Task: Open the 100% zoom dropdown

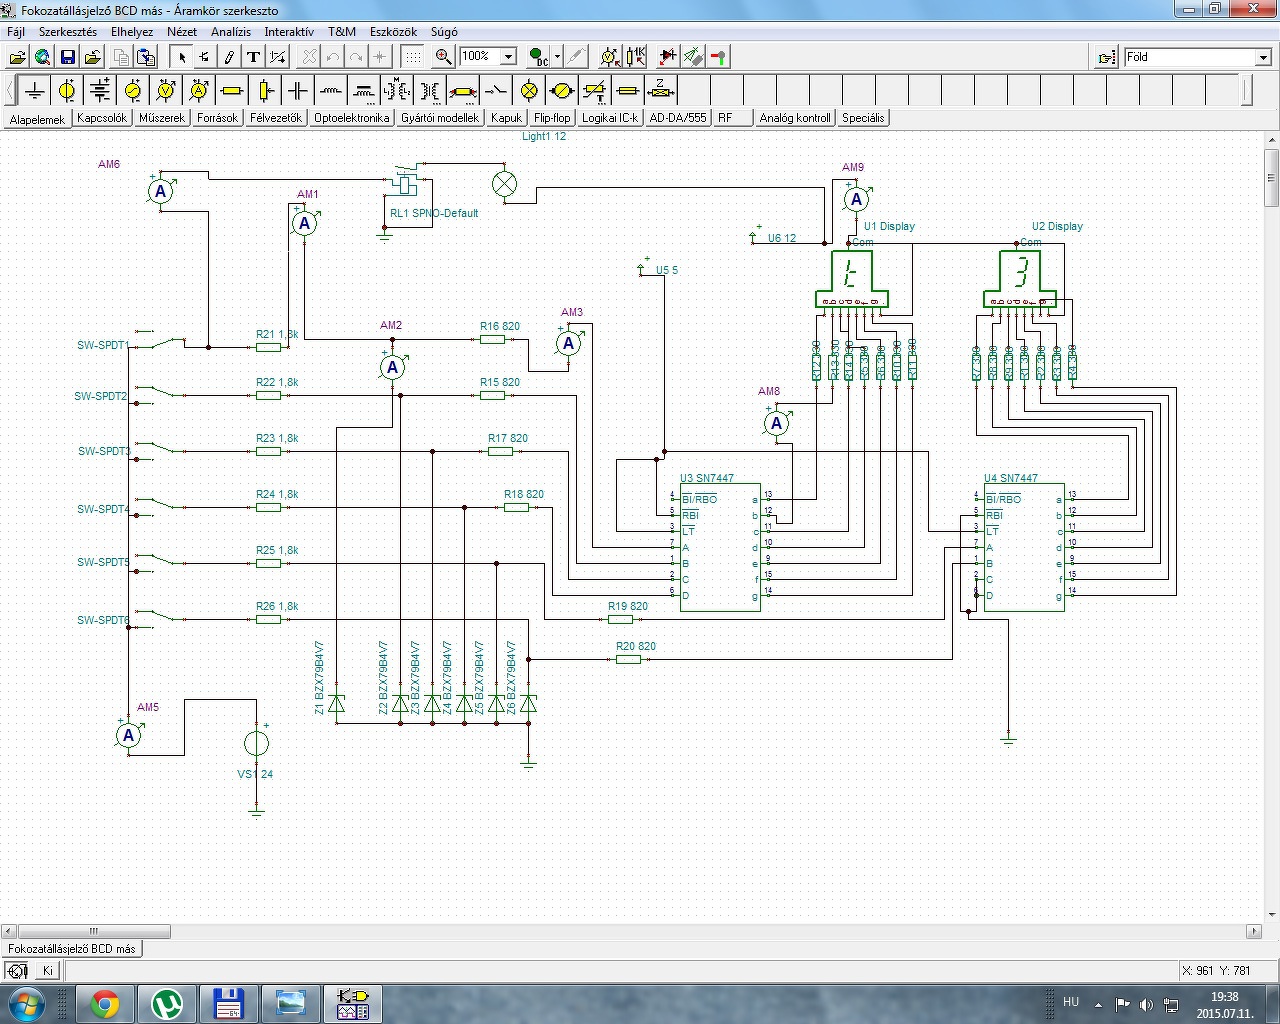Action: coord(508,57)
